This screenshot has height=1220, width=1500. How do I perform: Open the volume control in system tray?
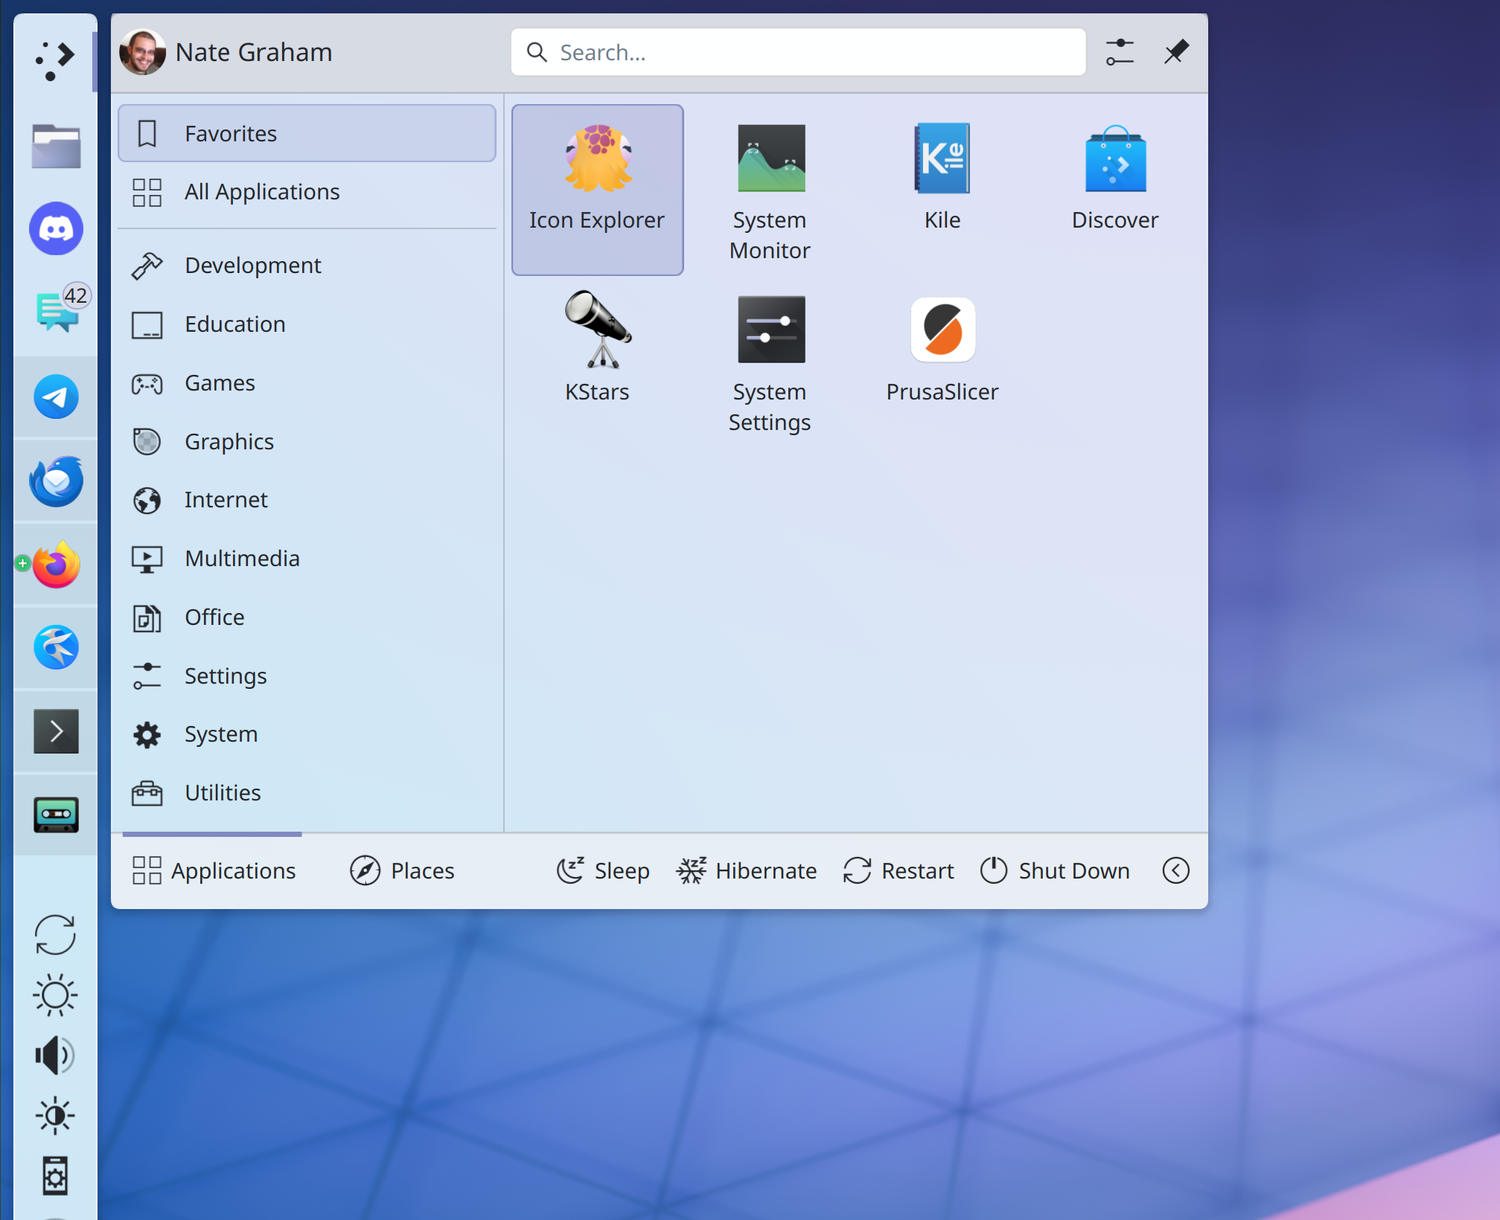(55, 1055)
